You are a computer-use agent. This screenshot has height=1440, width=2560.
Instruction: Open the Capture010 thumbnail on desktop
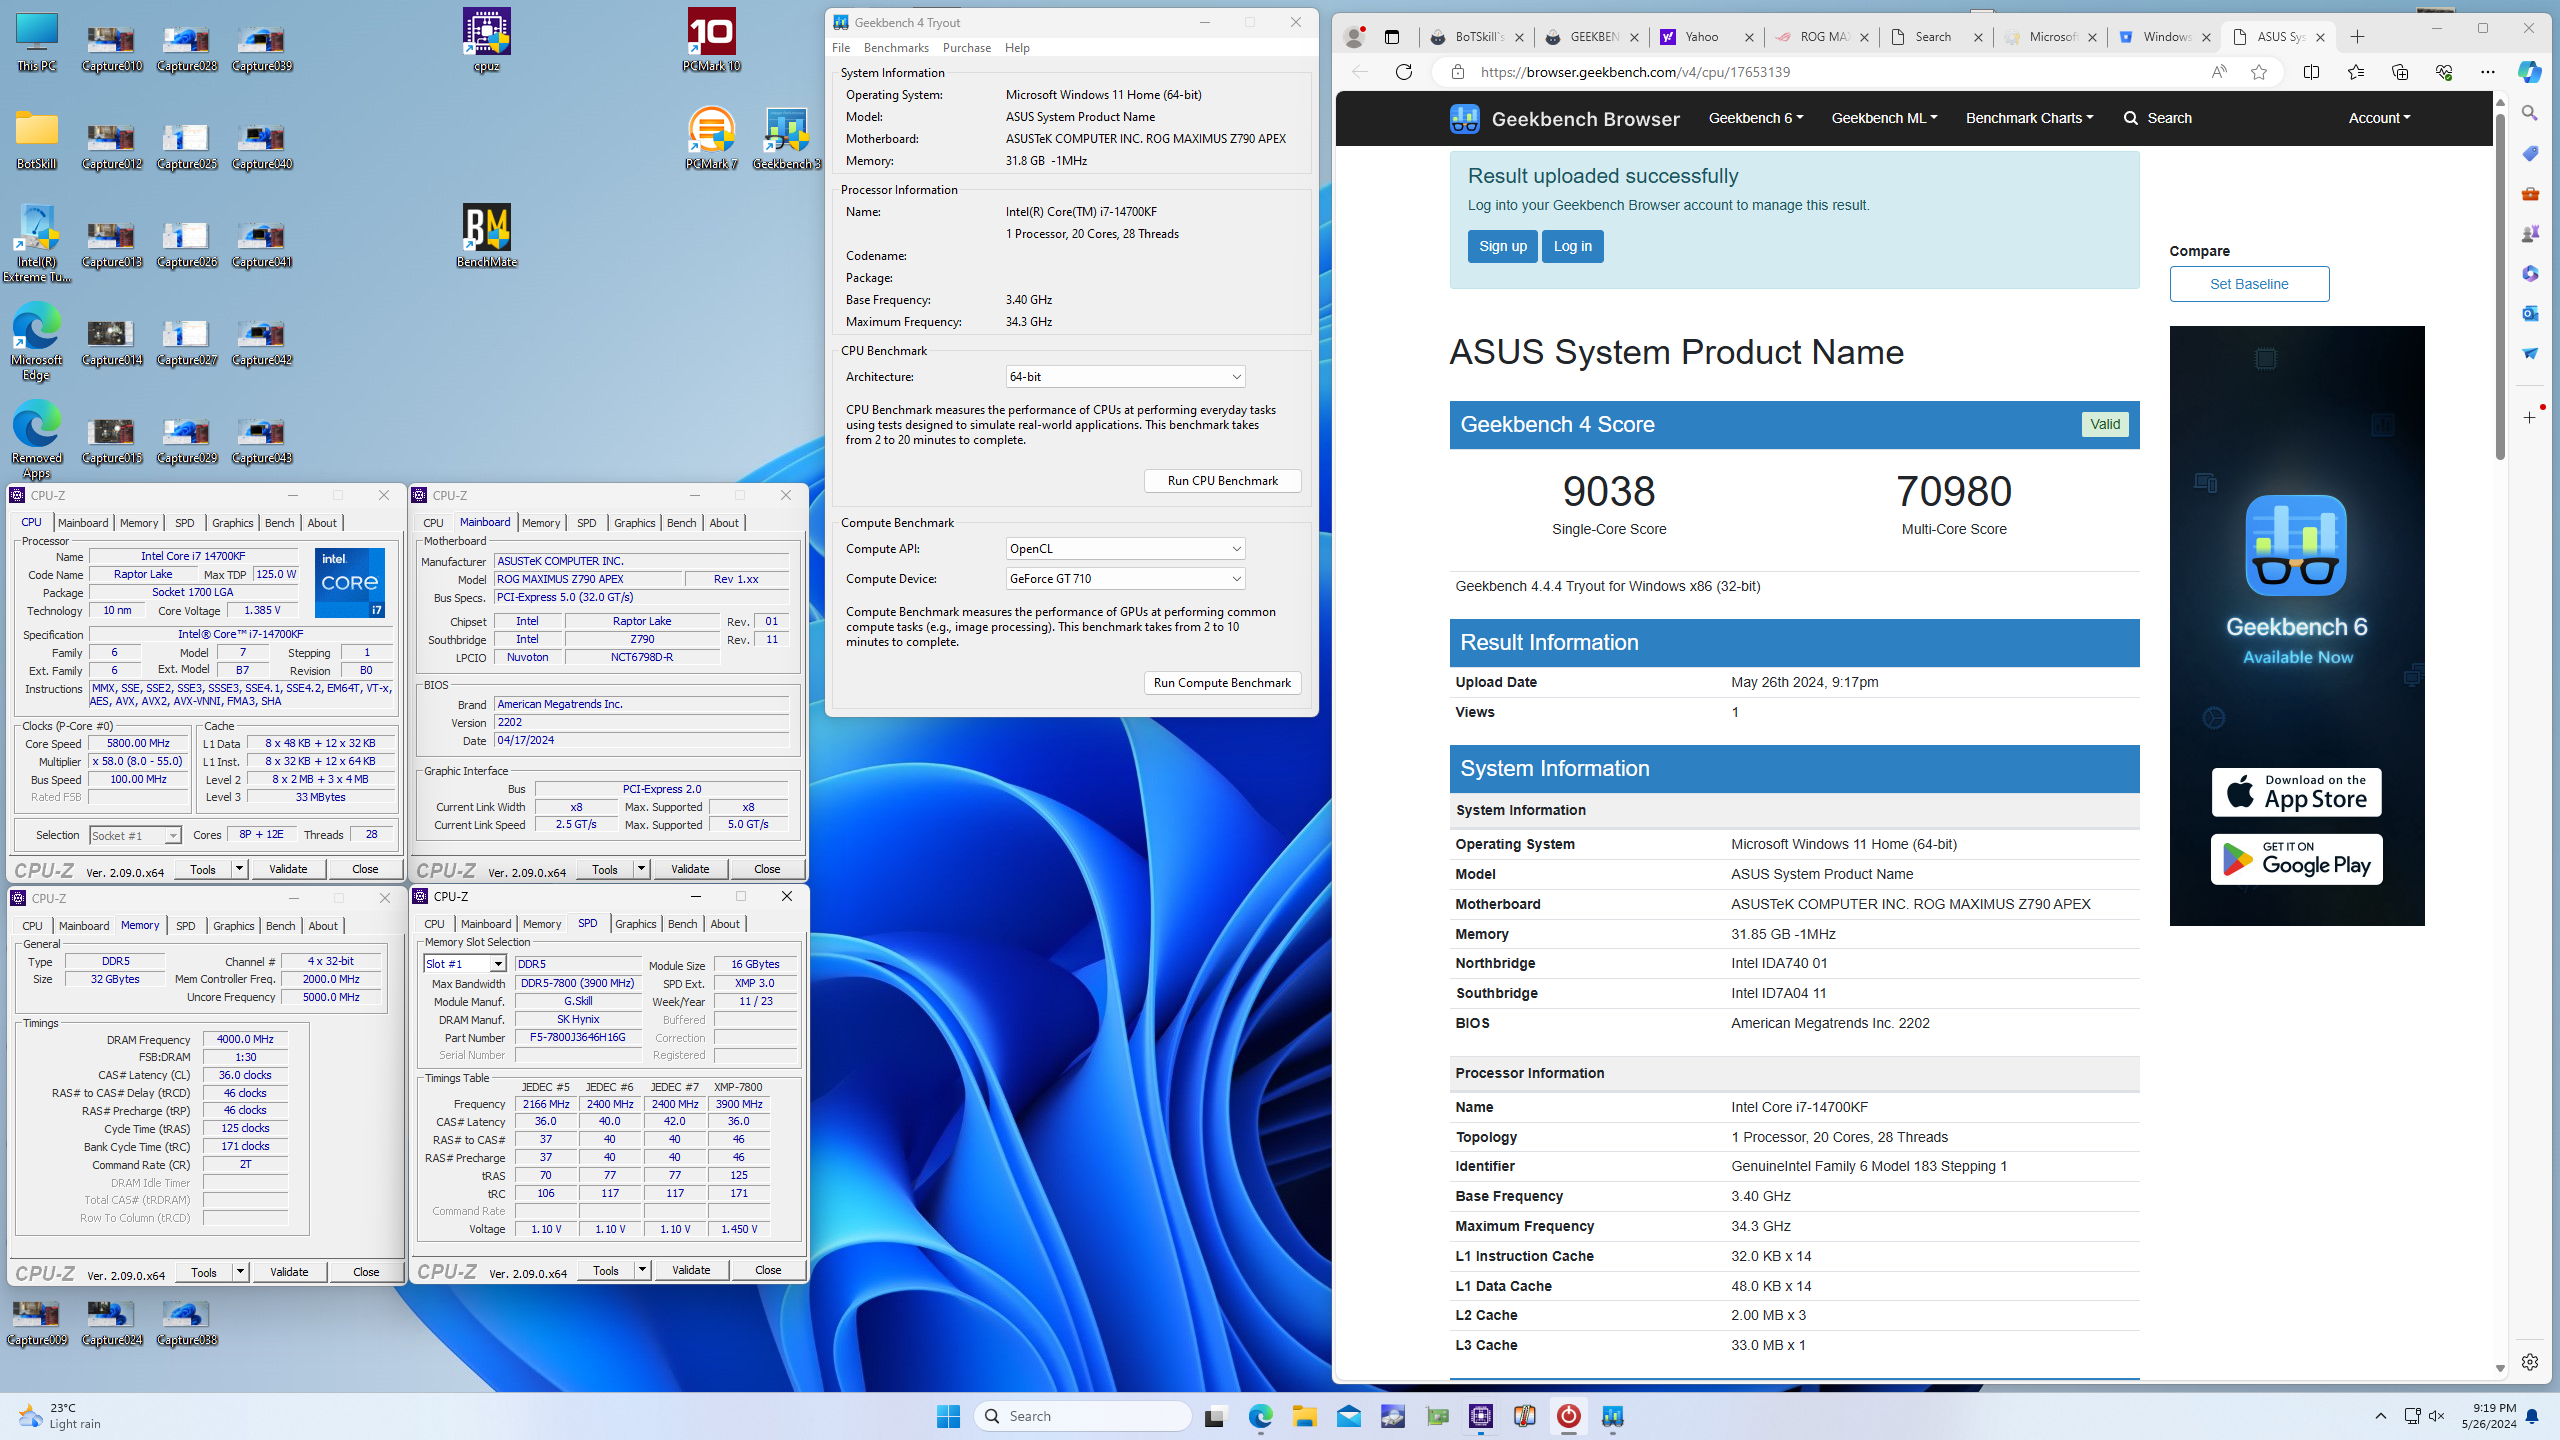[x=112, y=47]
